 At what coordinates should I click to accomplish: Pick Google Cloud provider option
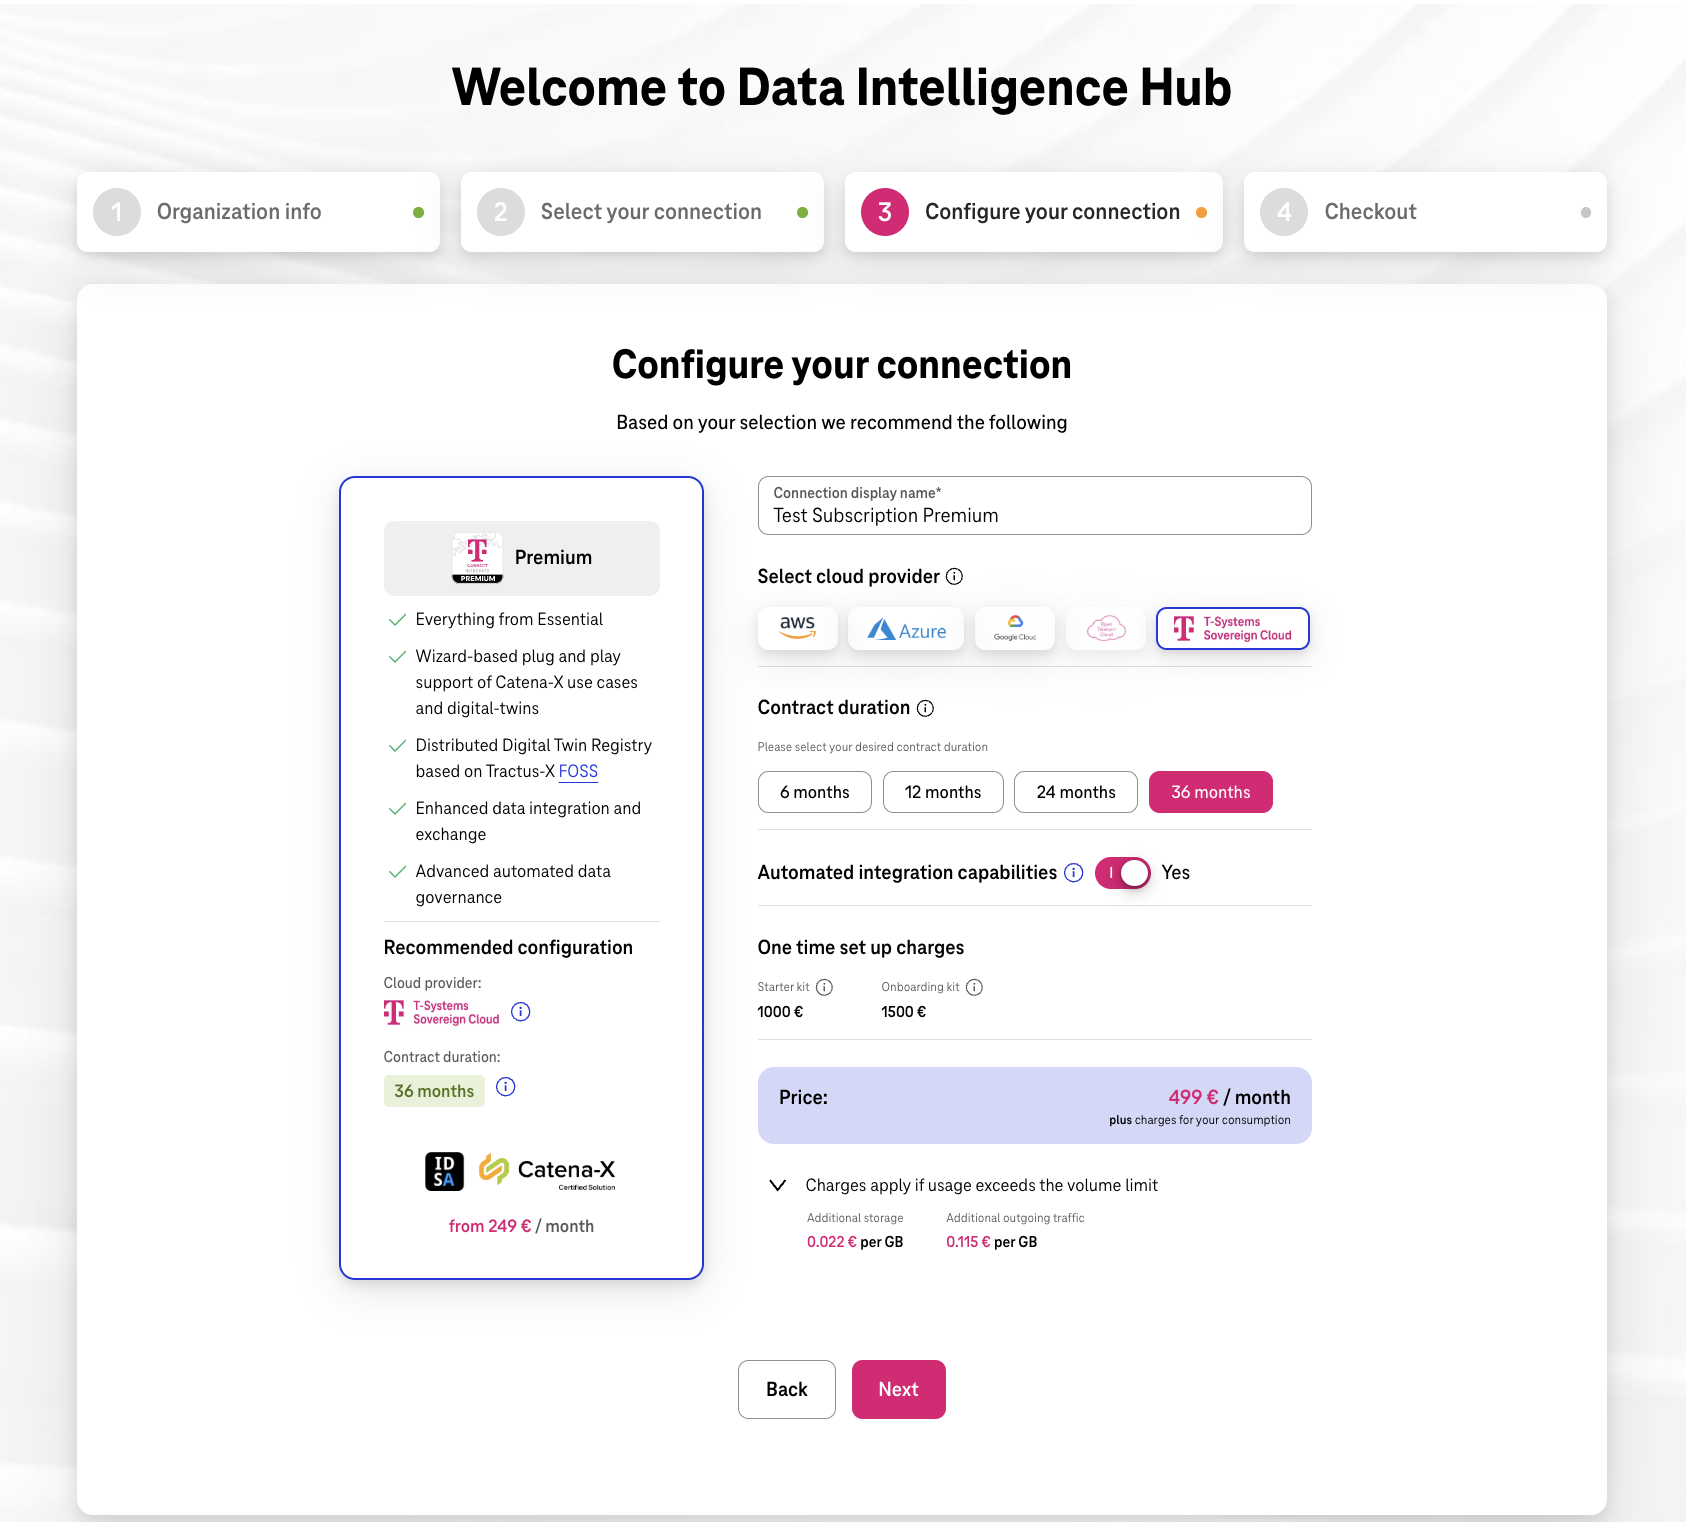pos(1014,629)
